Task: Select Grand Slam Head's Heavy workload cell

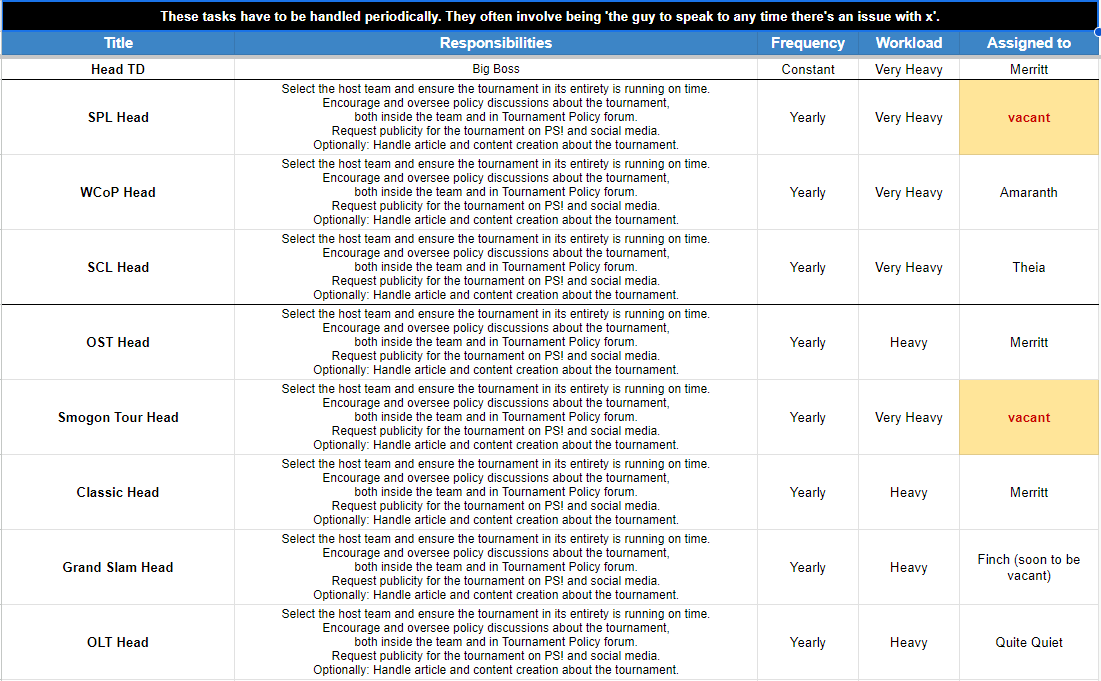Action: tap(909, 567)
